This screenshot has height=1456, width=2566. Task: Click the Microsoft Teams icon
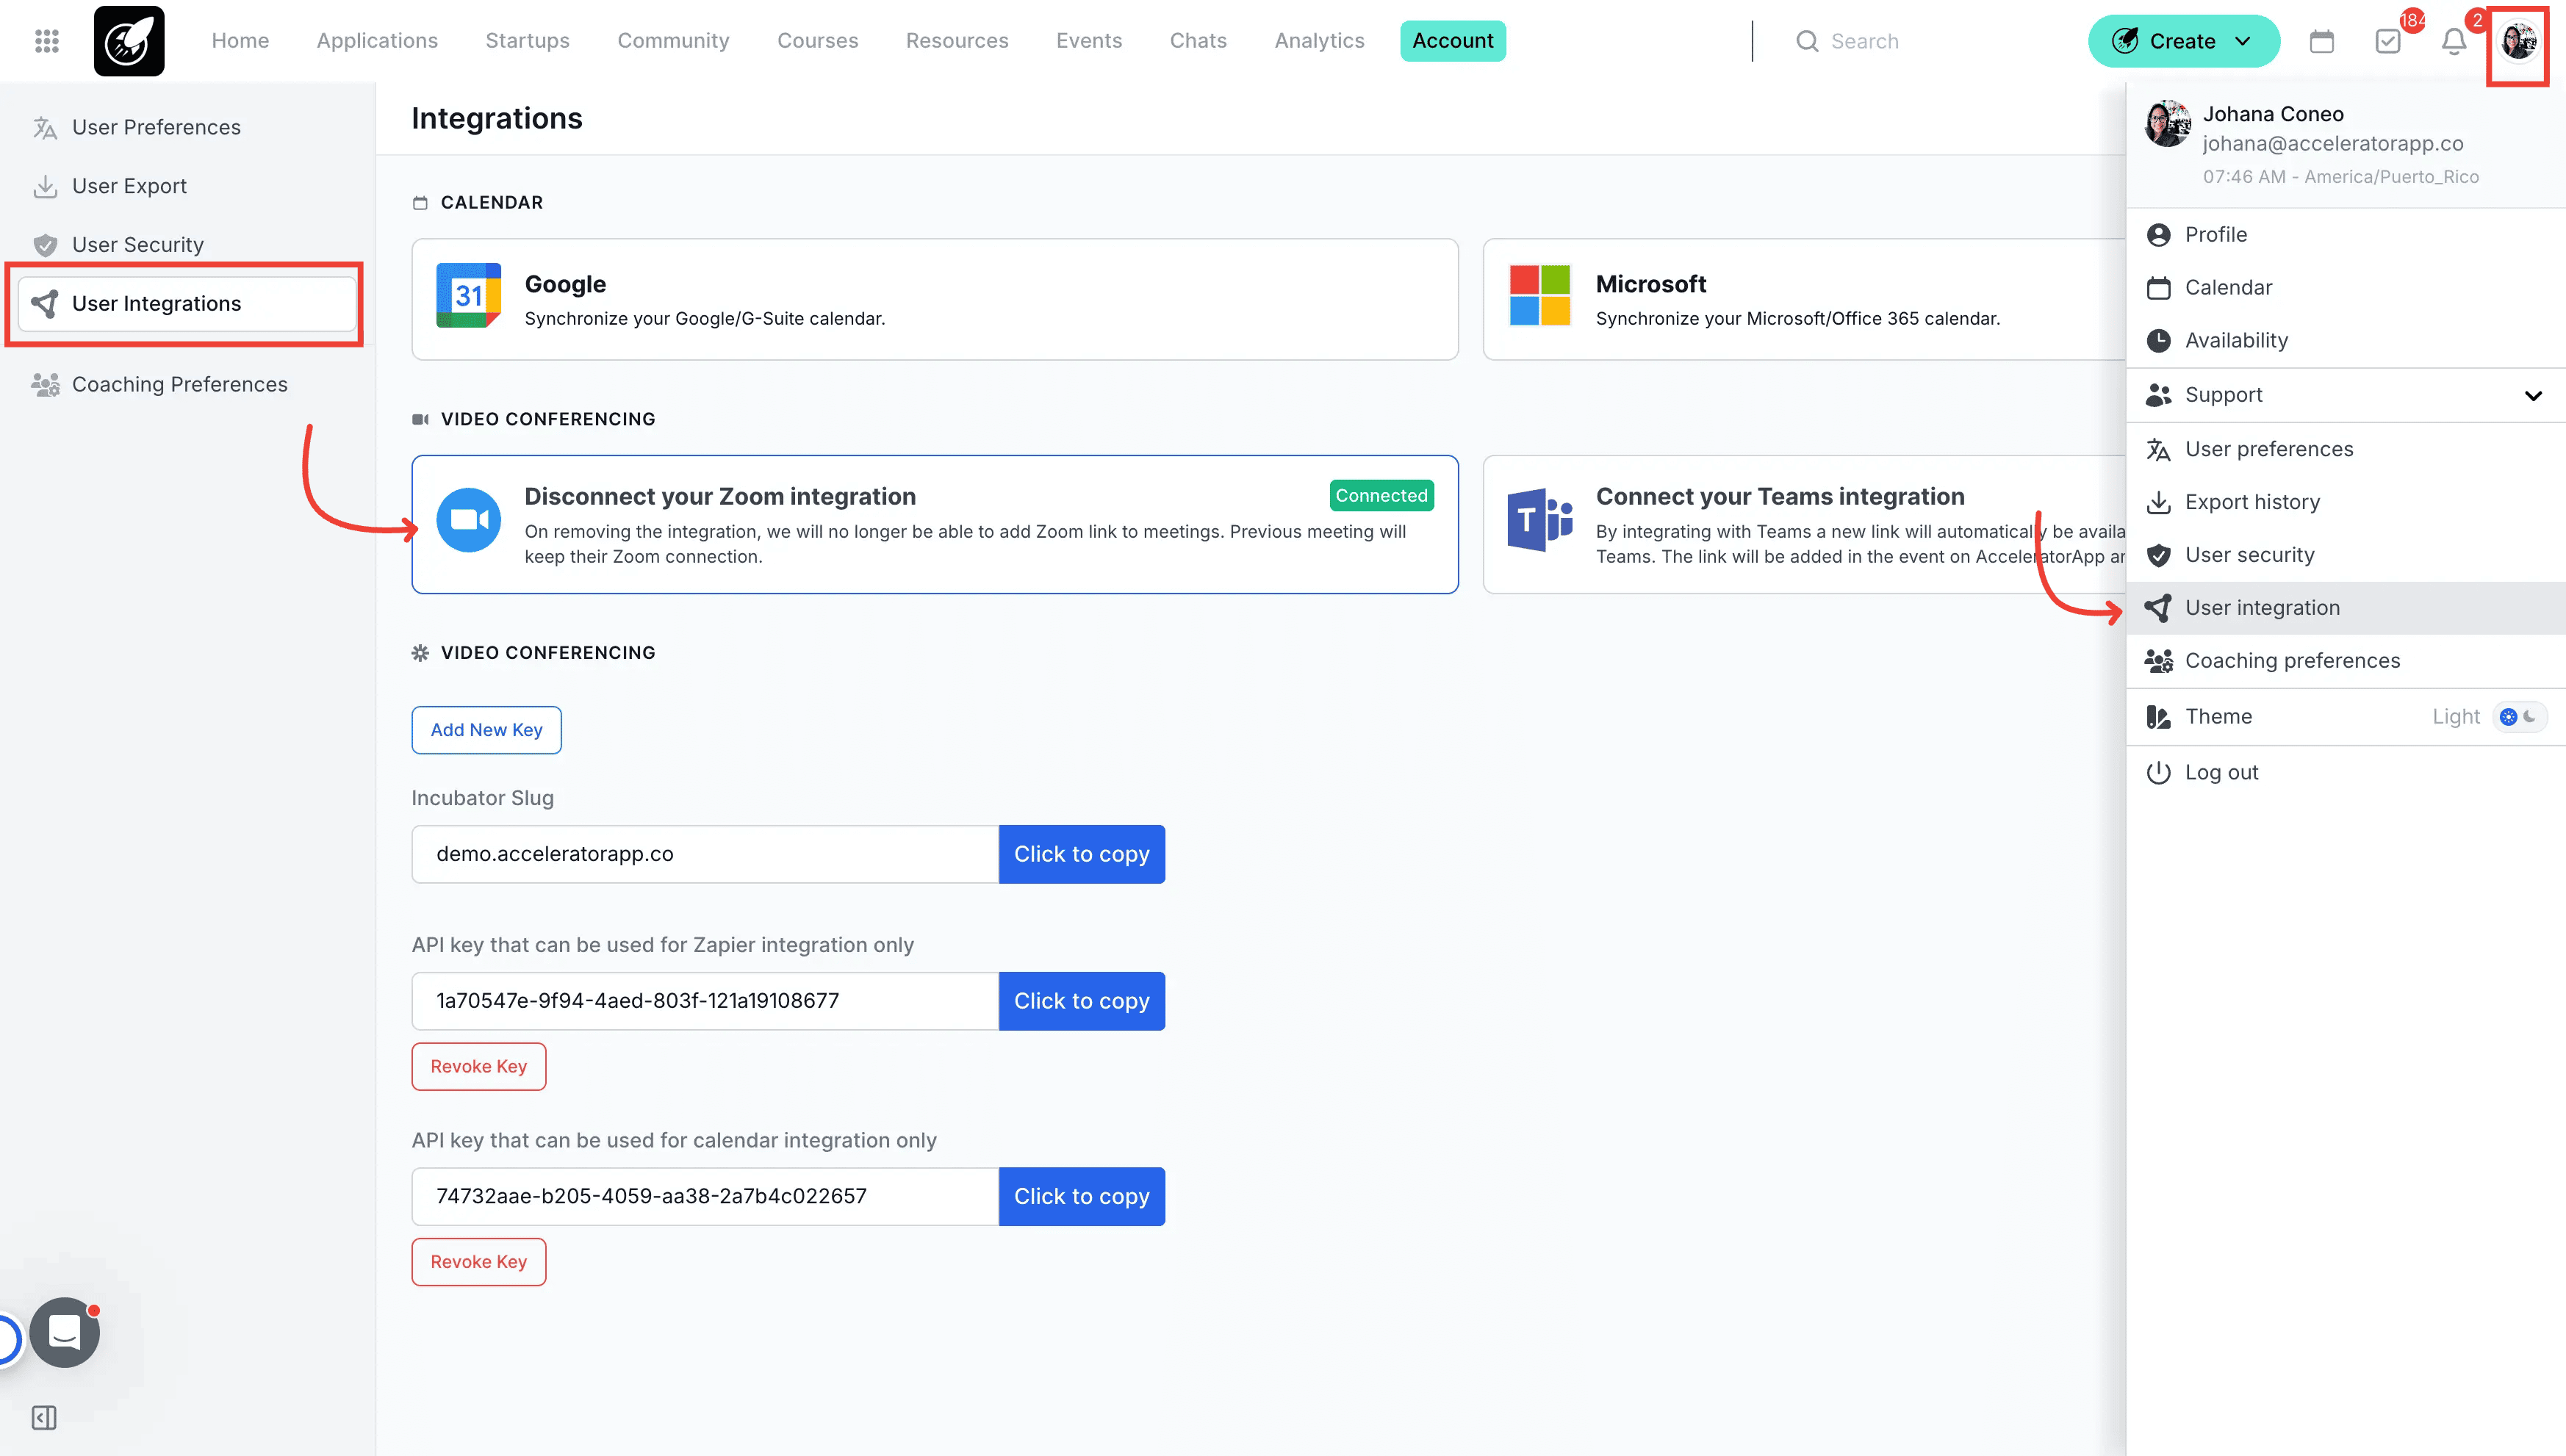point(1539,520)
